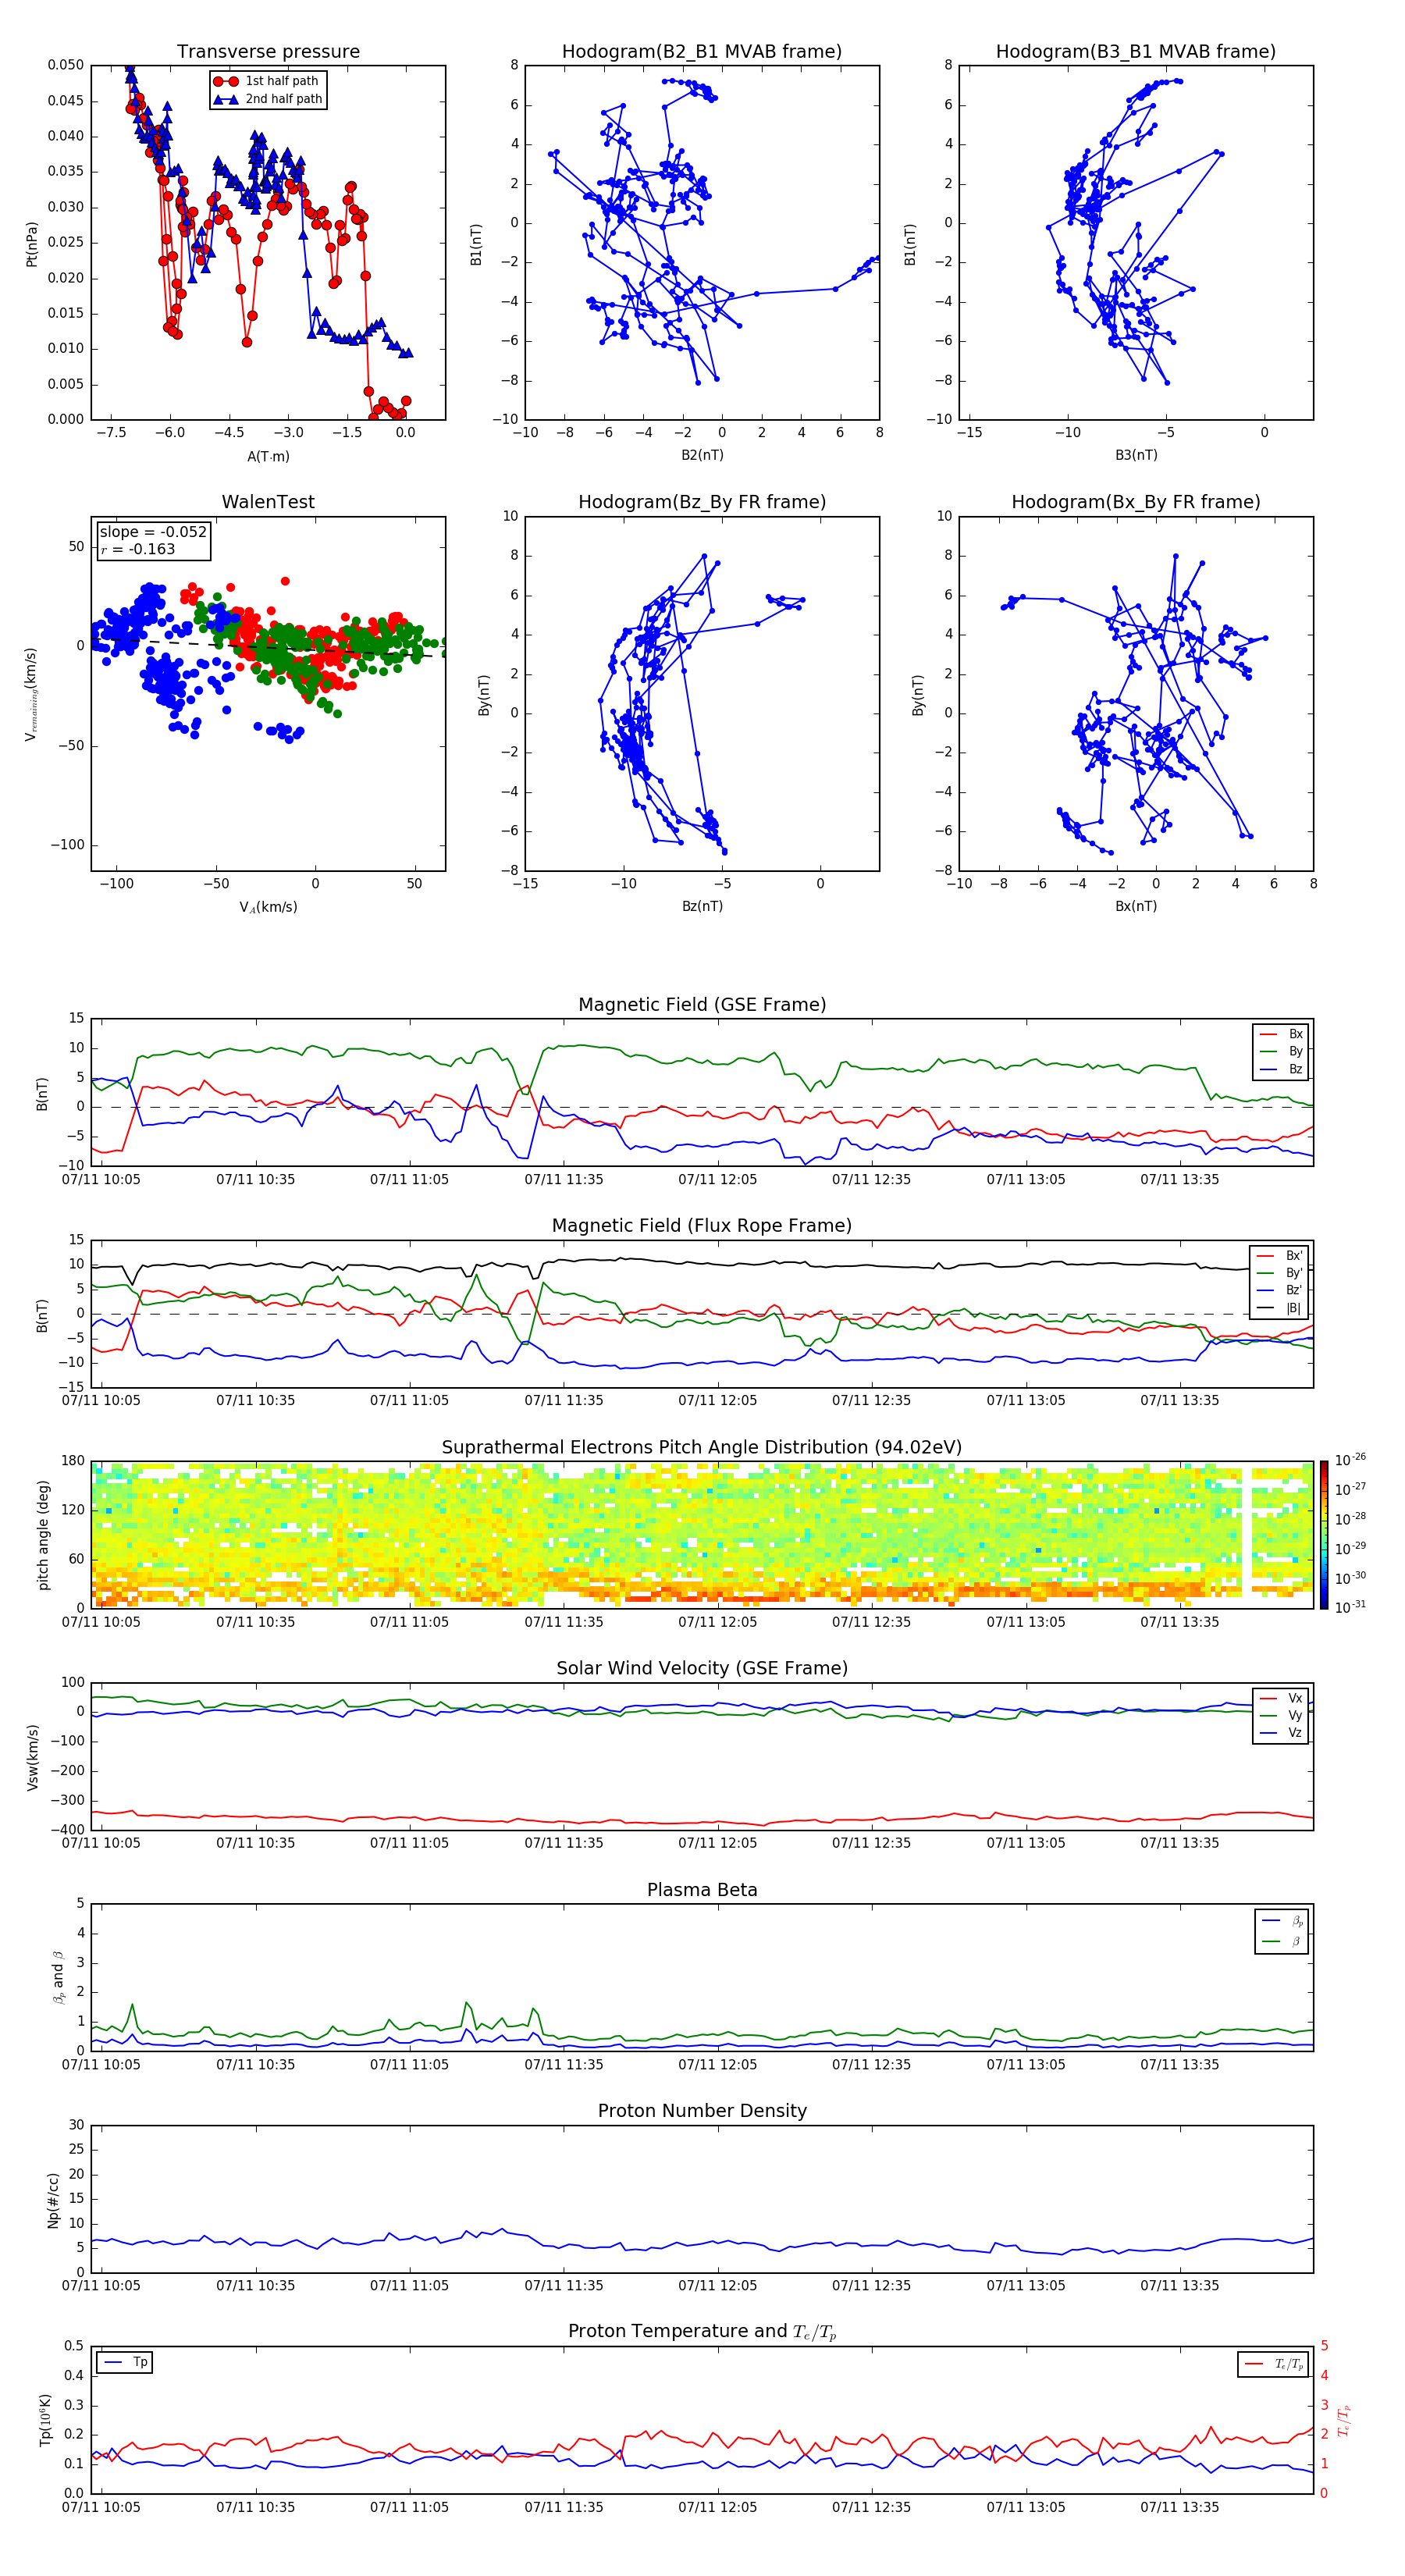Click the 'Plasma Beta' panel title
The height and width of the screenshot is (2576, 1405).
[x=702, y=1890]
